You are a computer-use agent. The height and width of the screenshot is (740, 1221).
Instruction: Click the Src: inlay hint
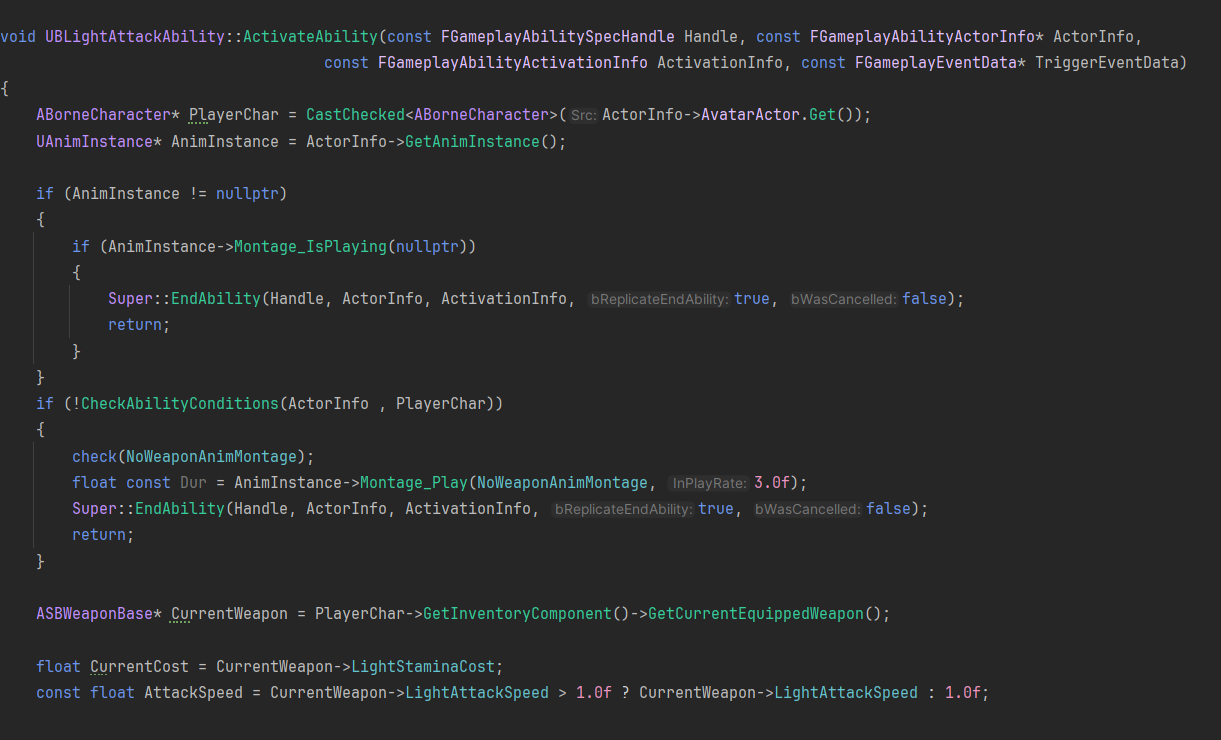point(583,116)
